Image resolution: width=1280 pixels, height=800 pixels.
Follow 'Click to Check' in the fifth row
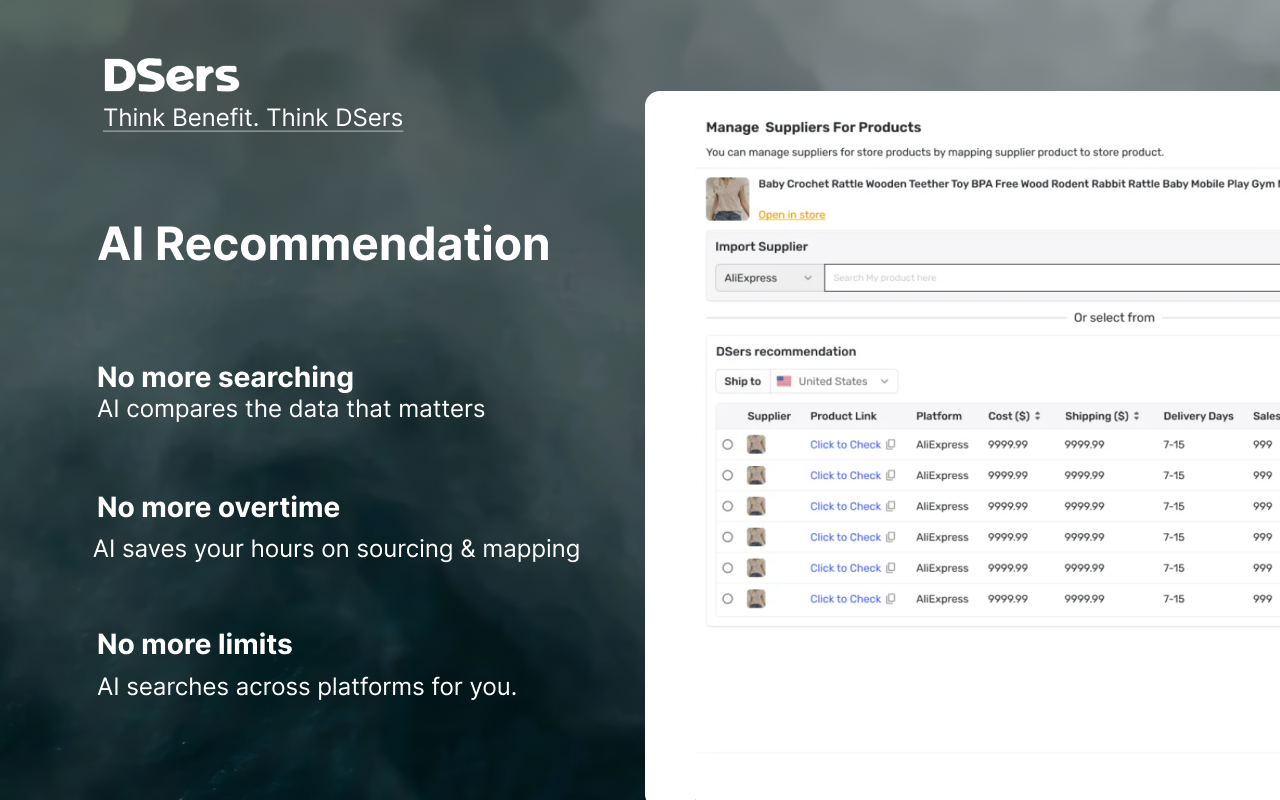point(846,569)
